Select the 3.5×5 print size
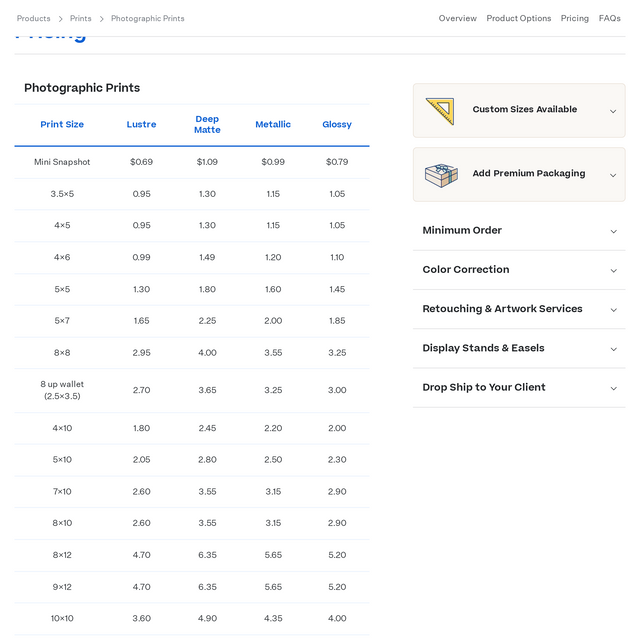This screenshot has height=640, width=640. coord(62,193)
